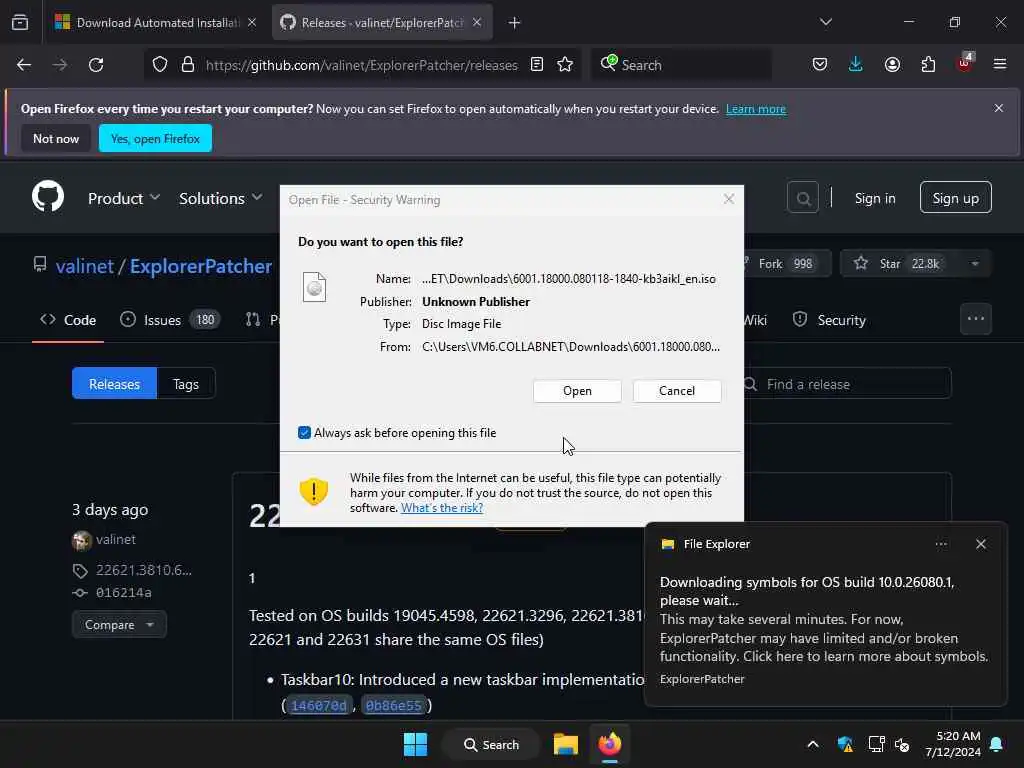This screenshot has height=768, width=1024.
Task: Save the page to Pocket
Action: (x=820, y=65)
